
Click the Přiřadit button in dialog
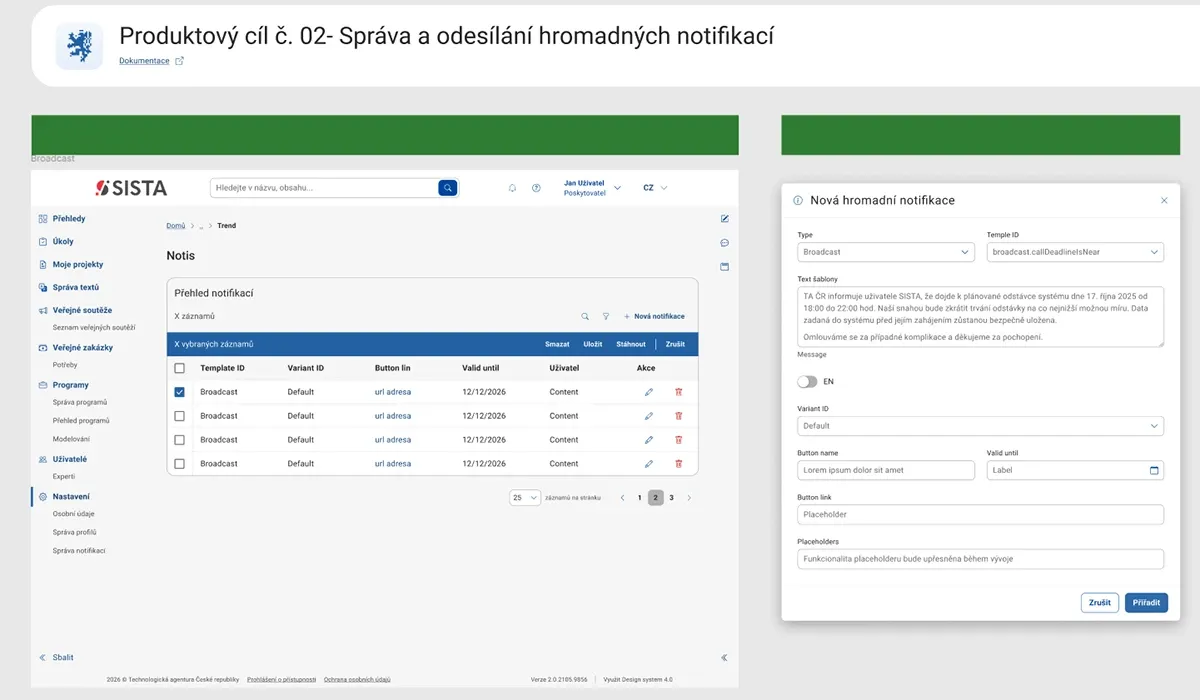[x=1146, y=603]
